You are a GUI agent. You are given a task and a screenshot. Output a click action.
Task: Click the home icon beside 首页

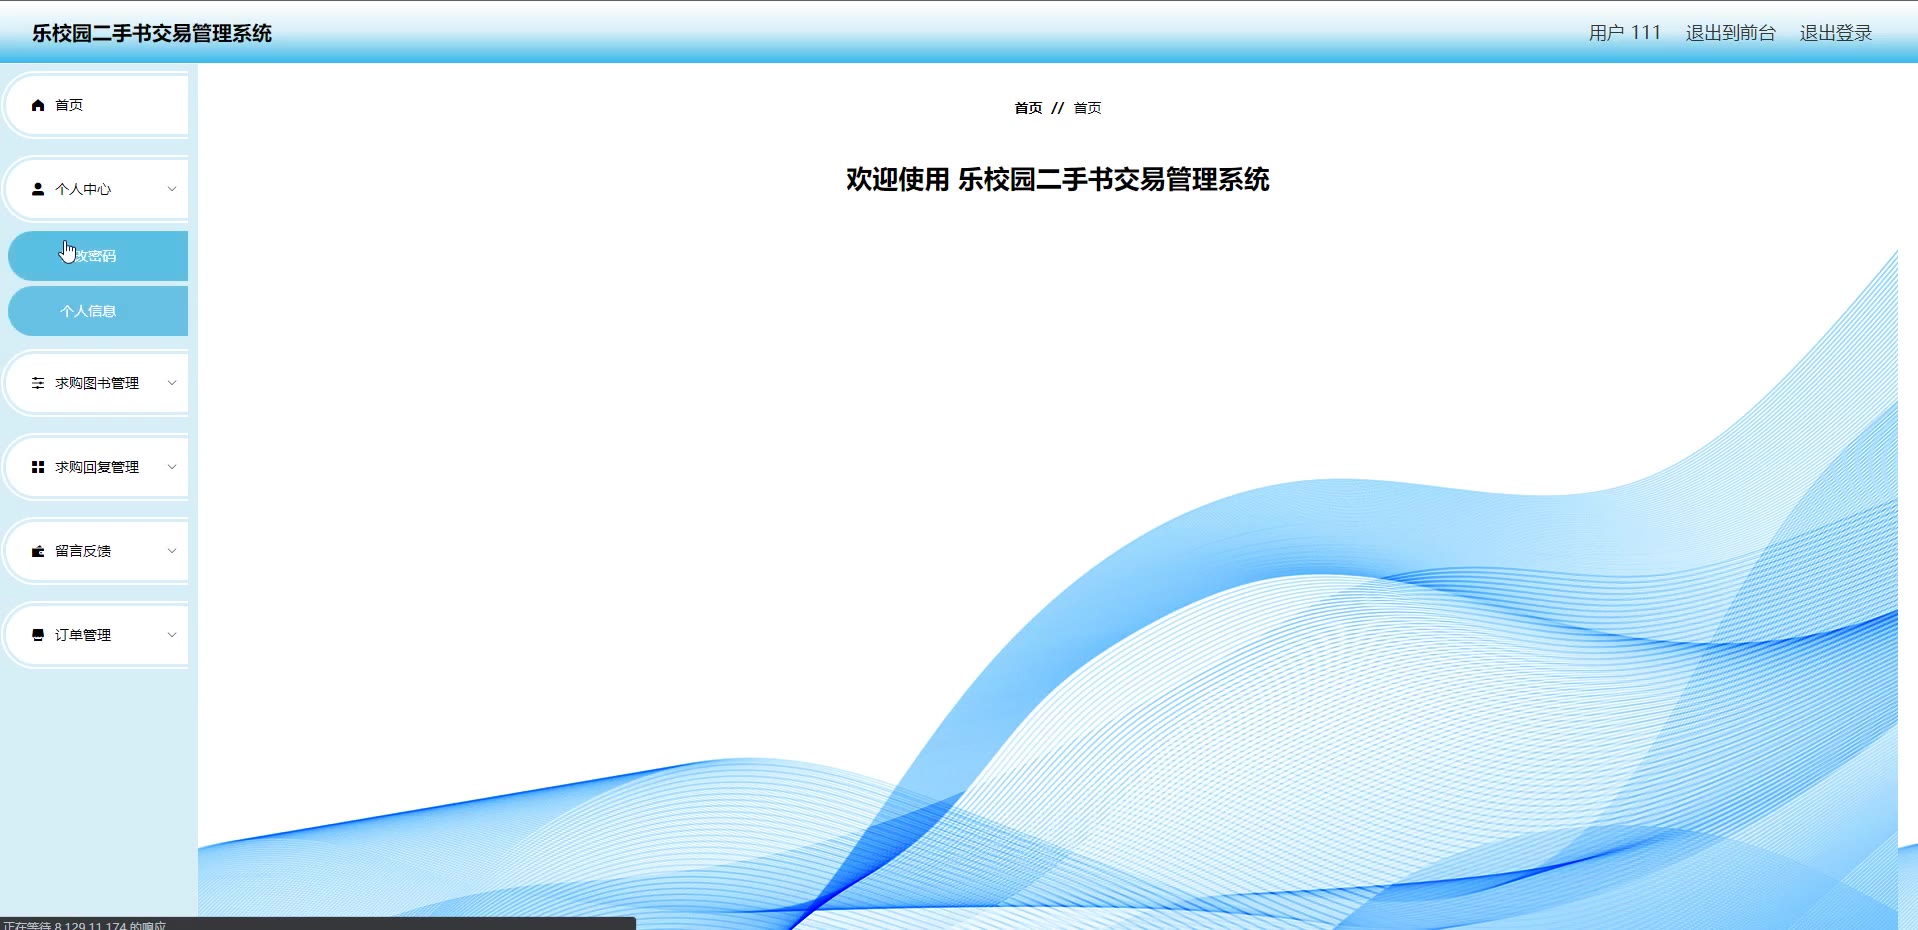pos(38,105)
